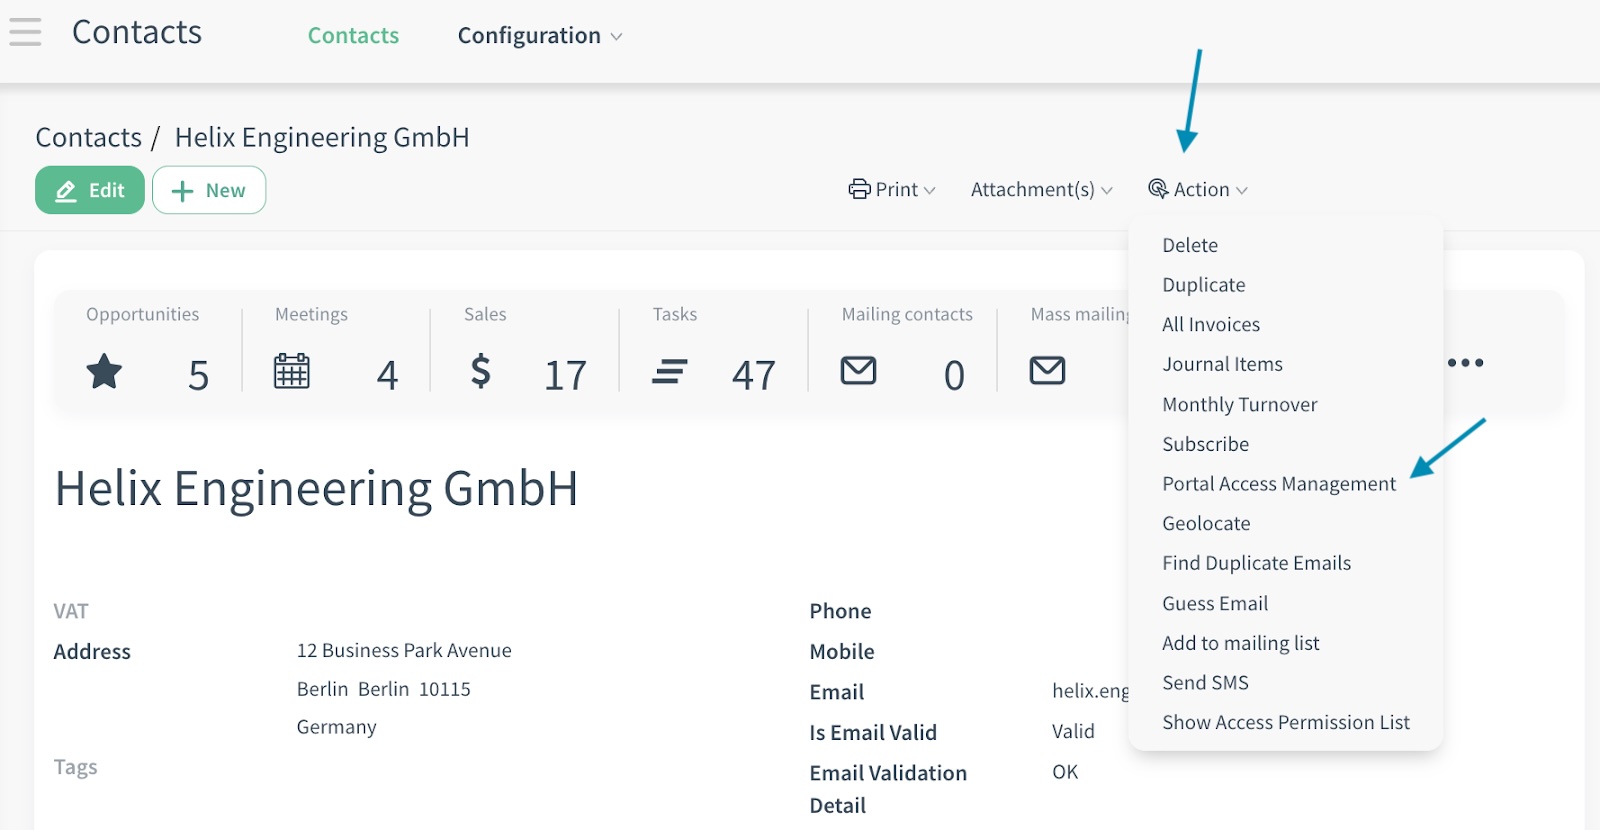Click the Tasks list icon
Viewport: 1600px width, 830px height.
[669, 372]
